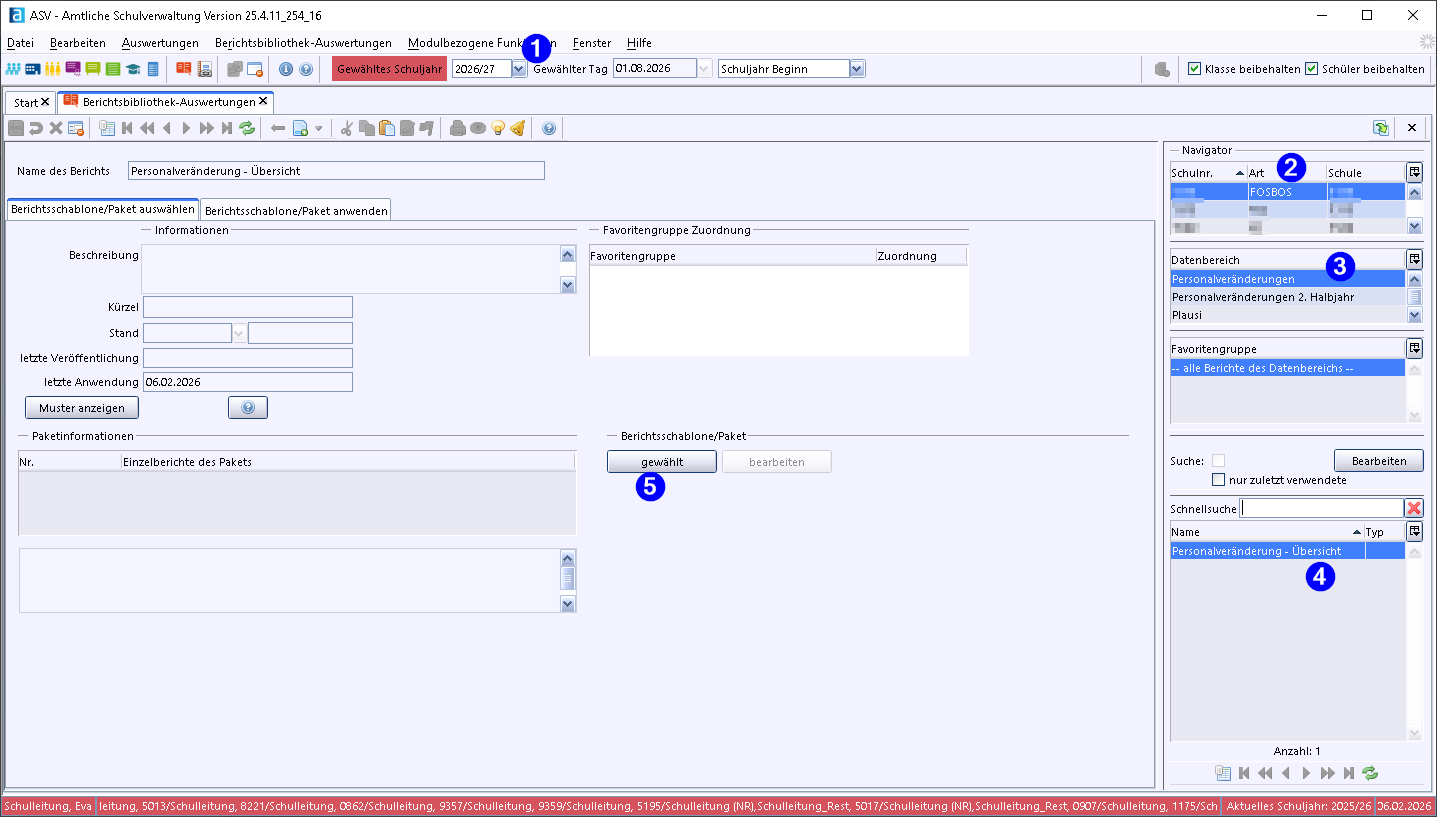Click the graduation cap icon in main toolbar

click(133, 69)
